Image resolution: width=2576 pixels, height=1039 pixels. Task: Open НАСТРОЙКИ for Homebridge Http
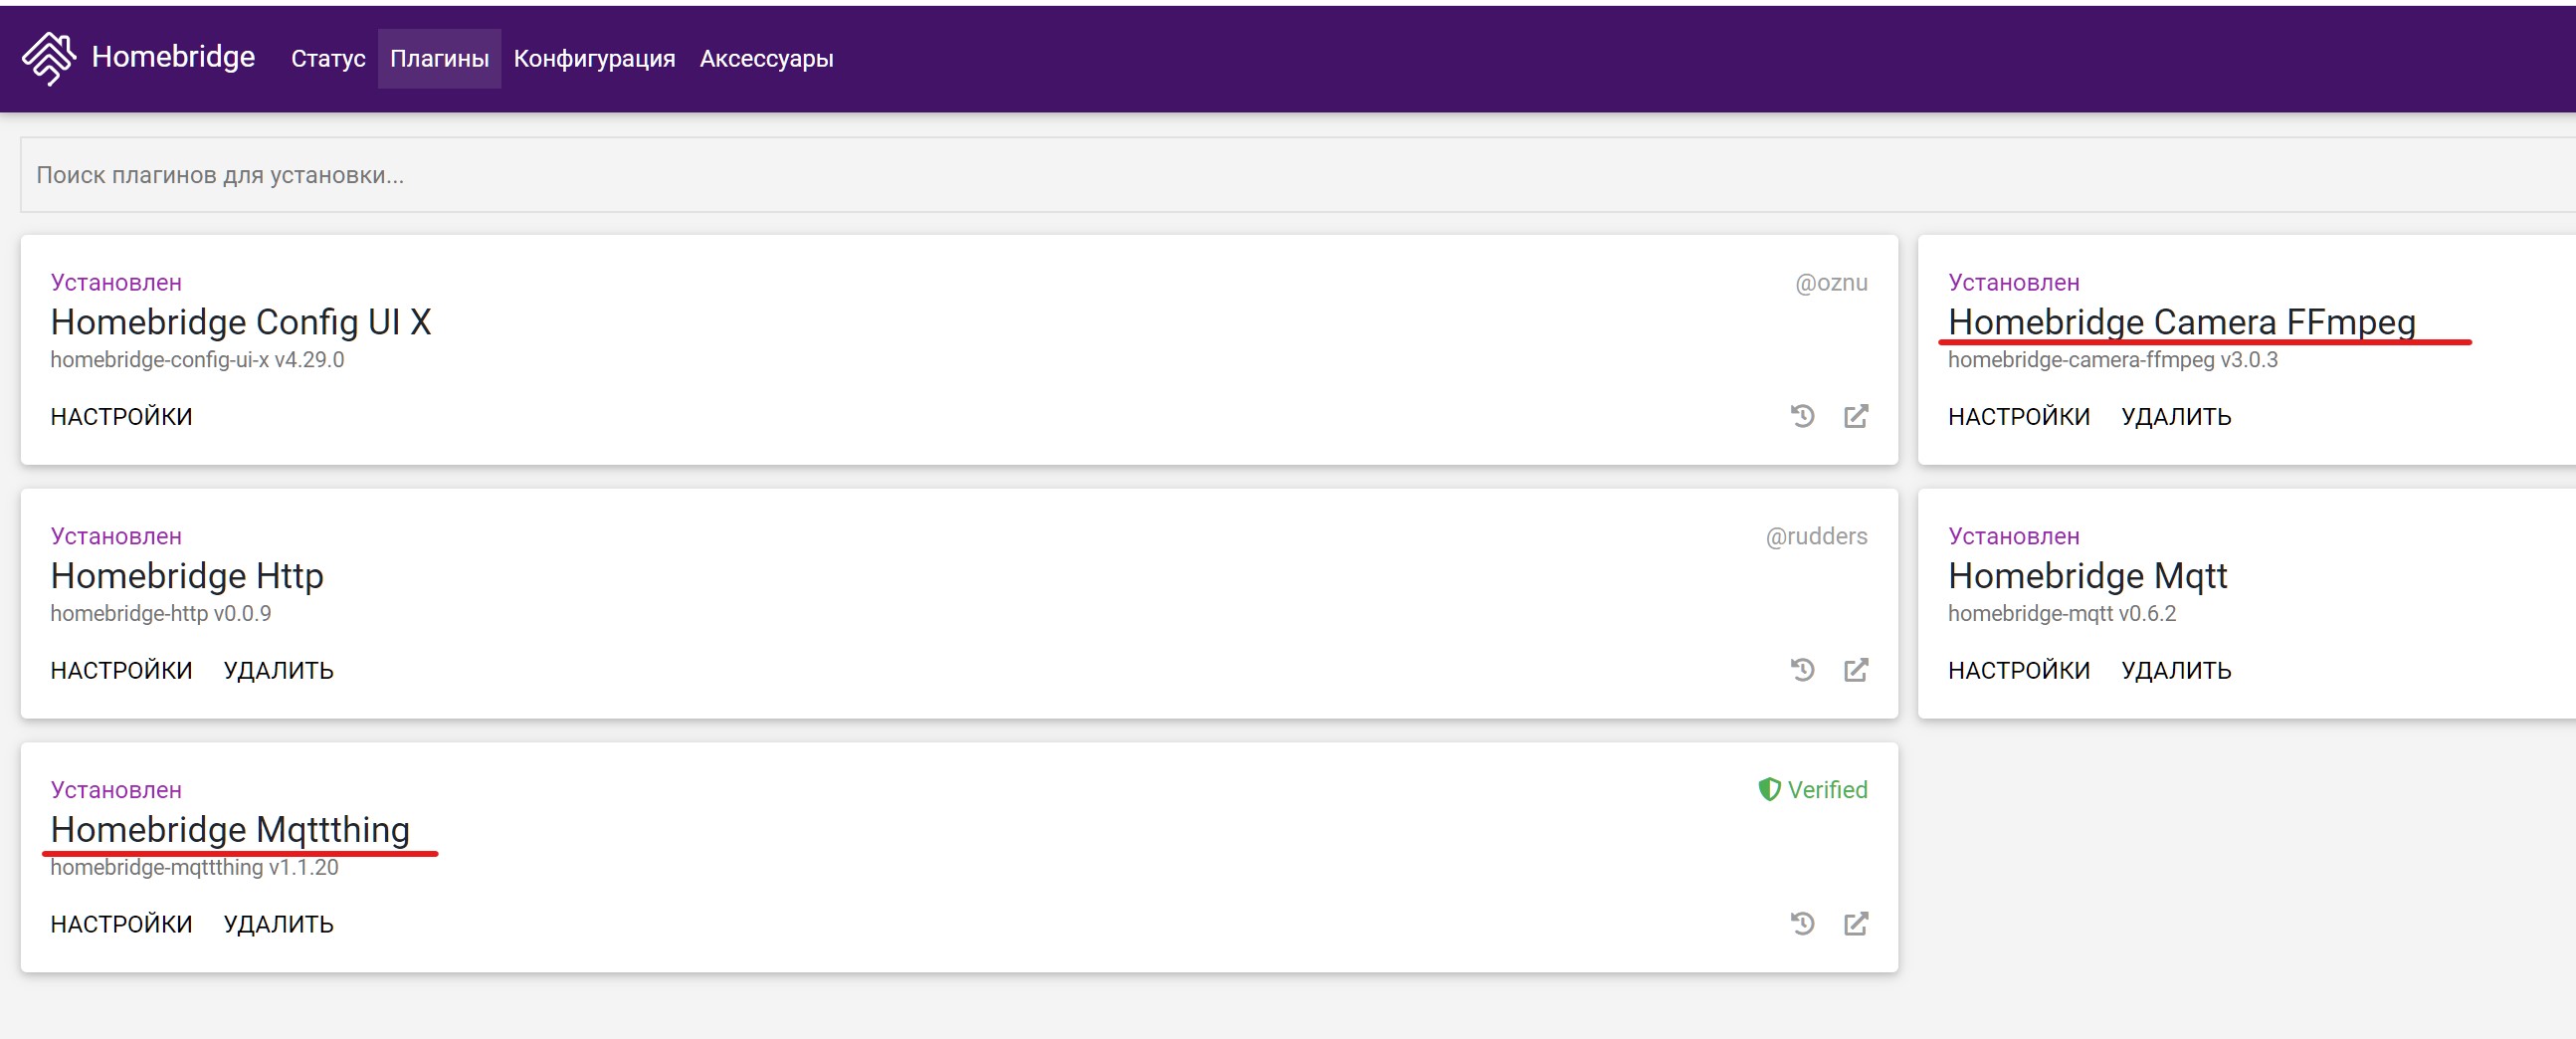pyautogui.click(x=121, y=671)
